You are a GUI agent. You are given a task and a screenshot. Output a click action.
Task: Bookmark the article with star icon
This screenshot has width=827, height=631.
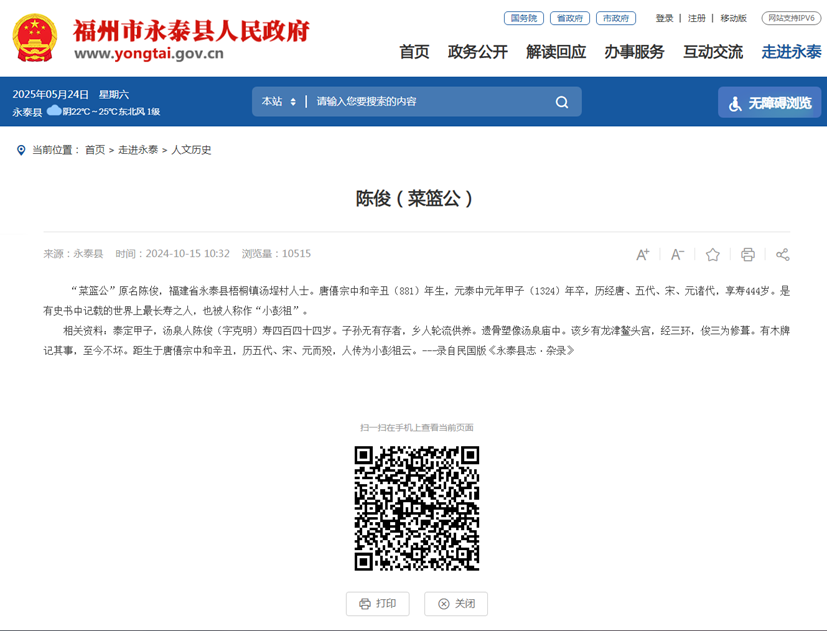pyautogui.click(x=712, y=255)
